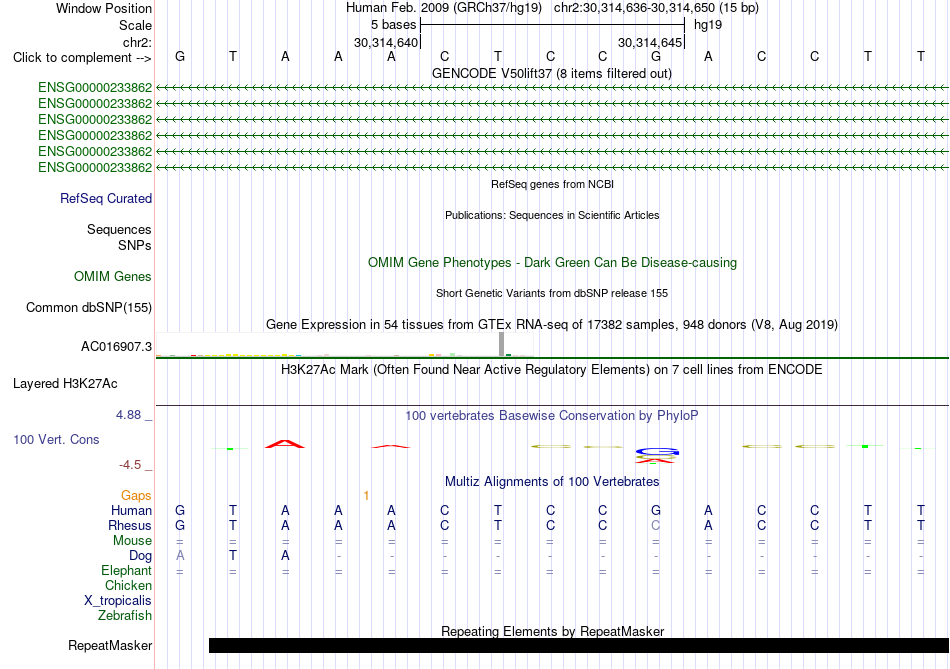The height and width of the screenshot is (669, 950).
Task: Click the Layered H3K27Ac label
Action: [65, 384]
